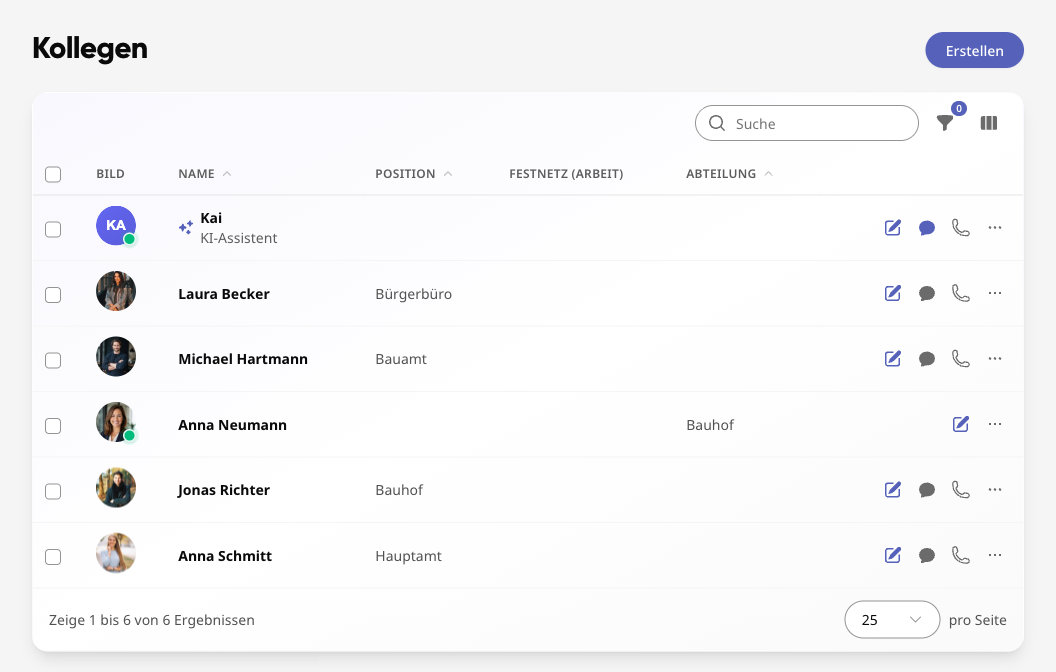Image resolution: width=1056 pixels, height=672 pixels.
Task: Open chat with Anna Schmitt
Action: tap(927, 556)
